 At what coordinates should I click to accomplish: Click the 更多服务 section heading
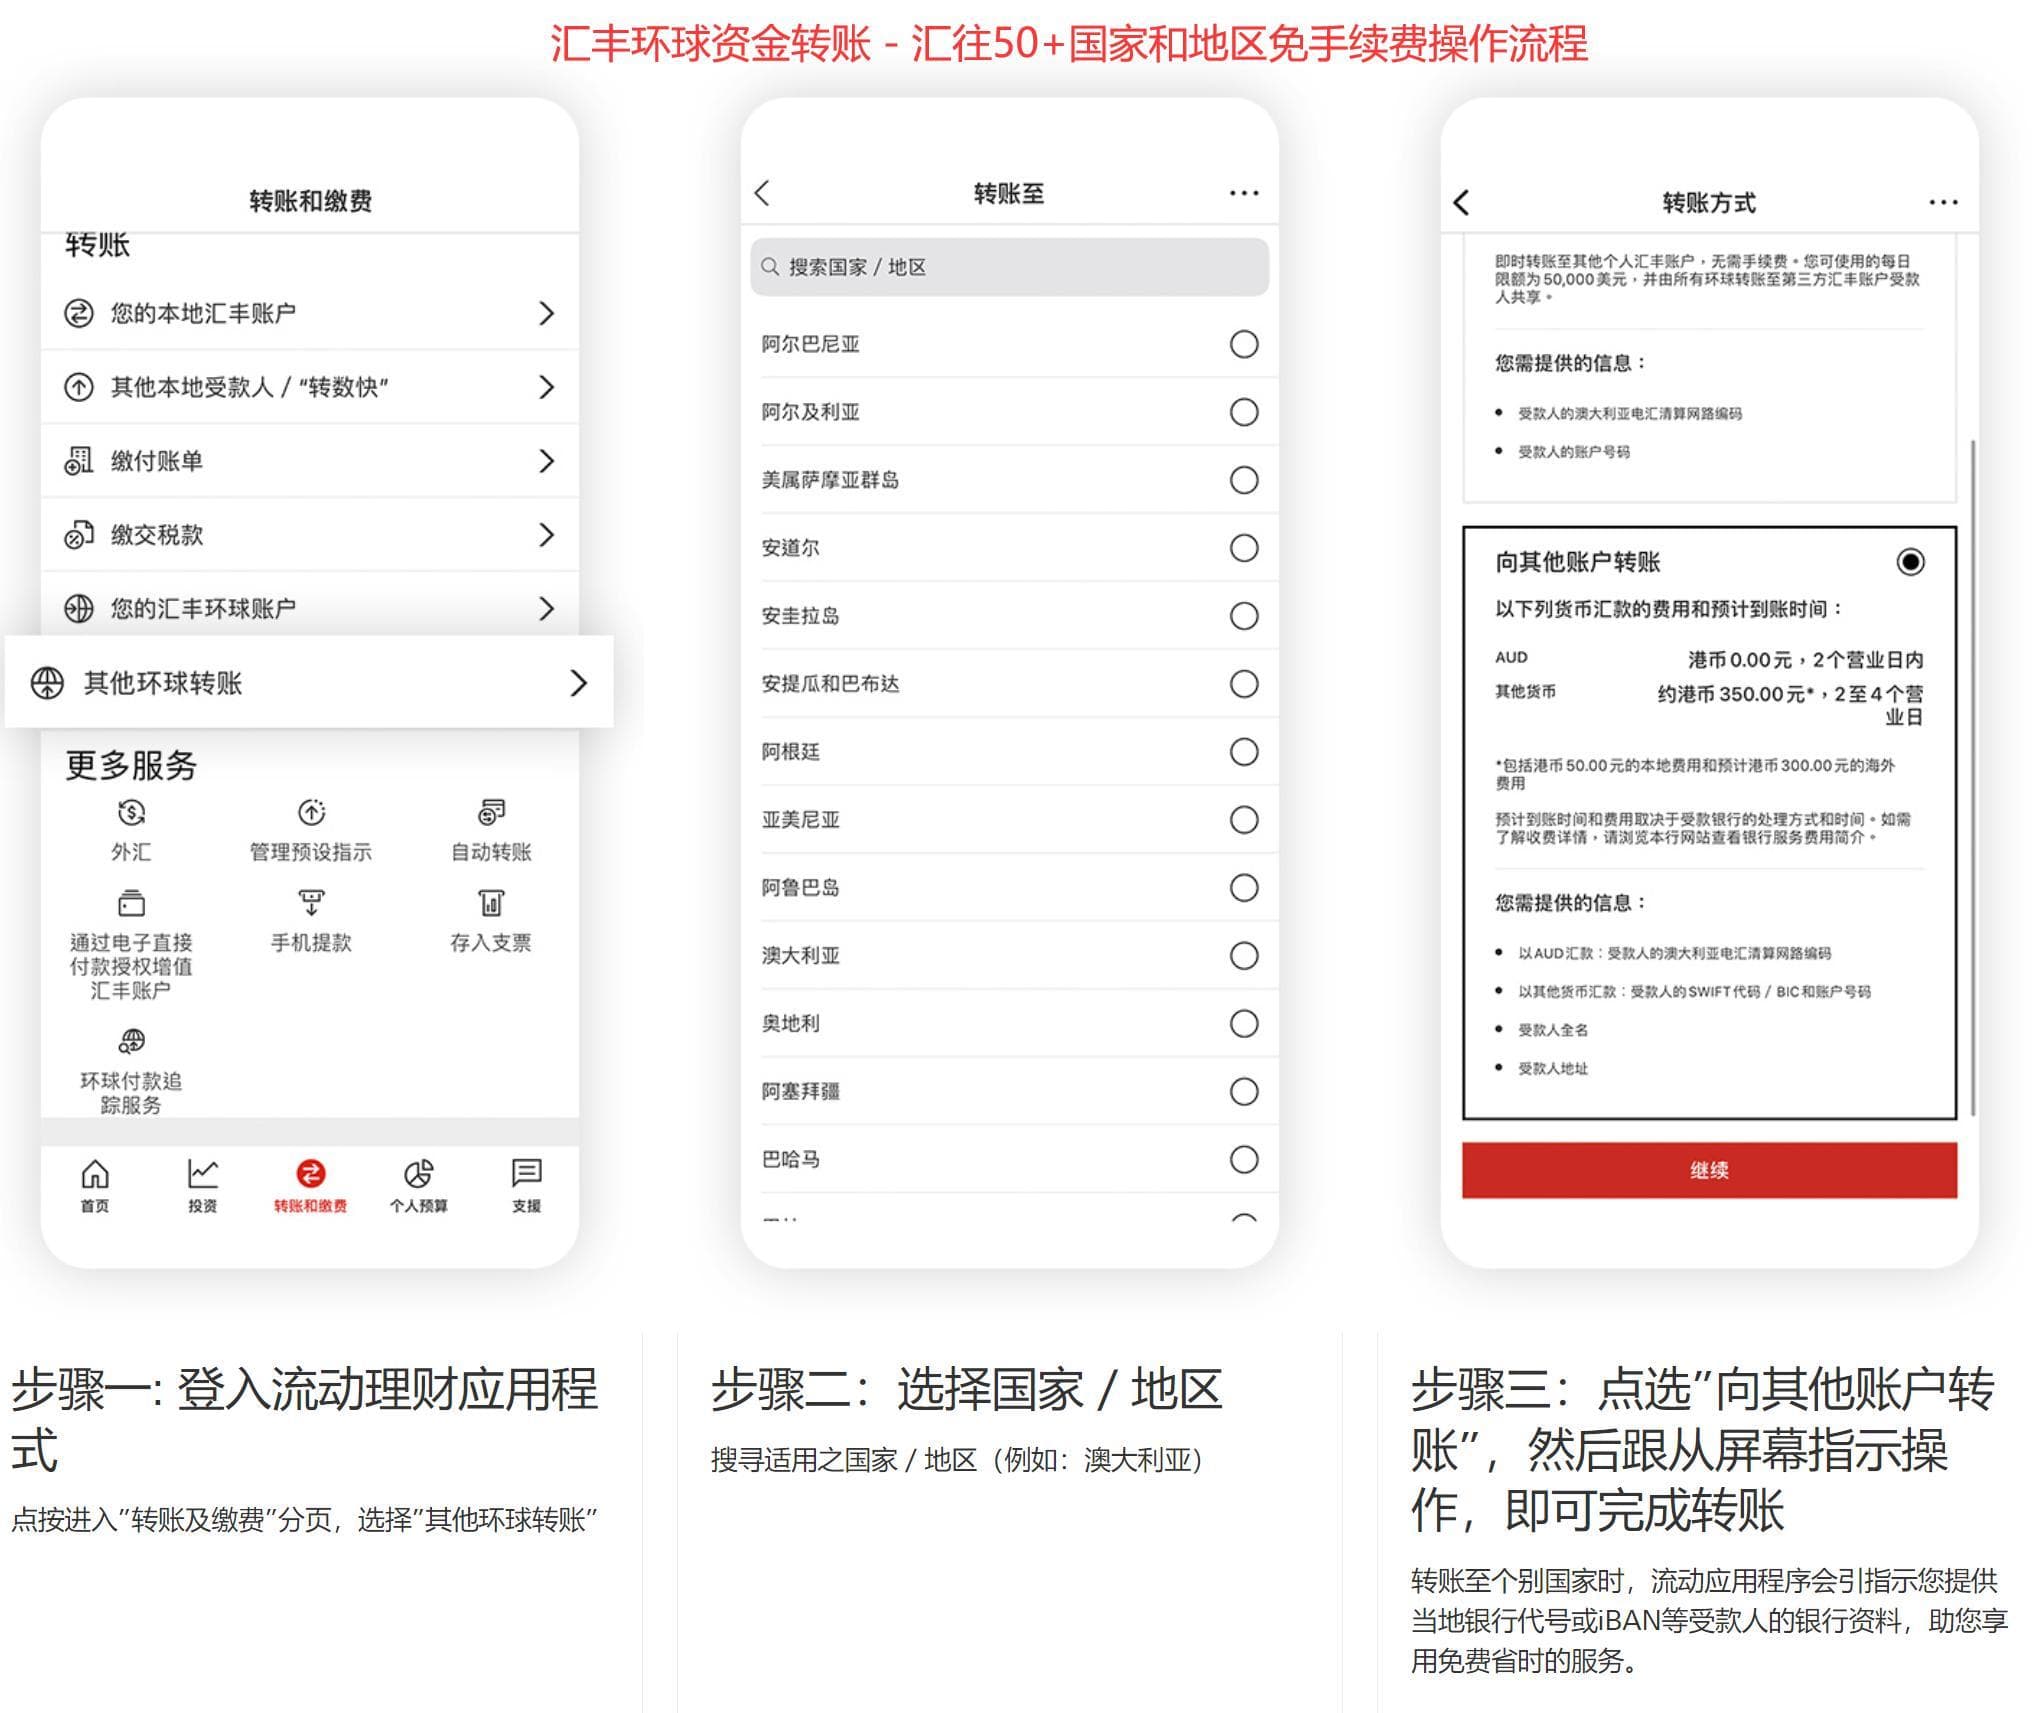(131, 766)
